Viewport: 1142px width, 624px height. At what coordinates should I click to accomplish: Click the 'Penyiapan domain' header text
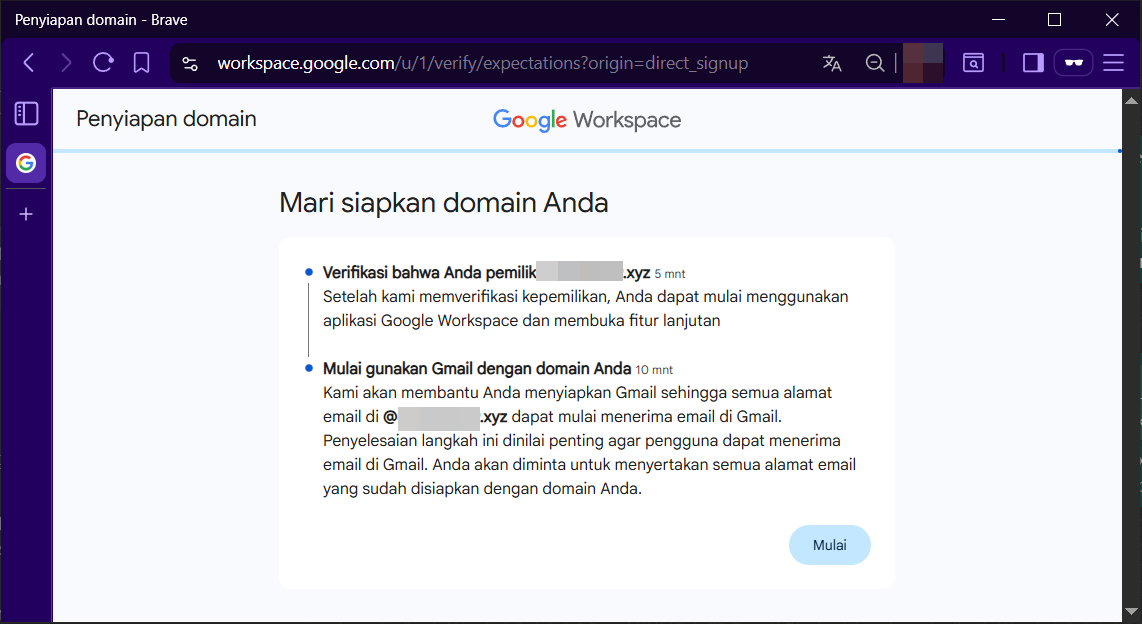[x=166, y=119]
